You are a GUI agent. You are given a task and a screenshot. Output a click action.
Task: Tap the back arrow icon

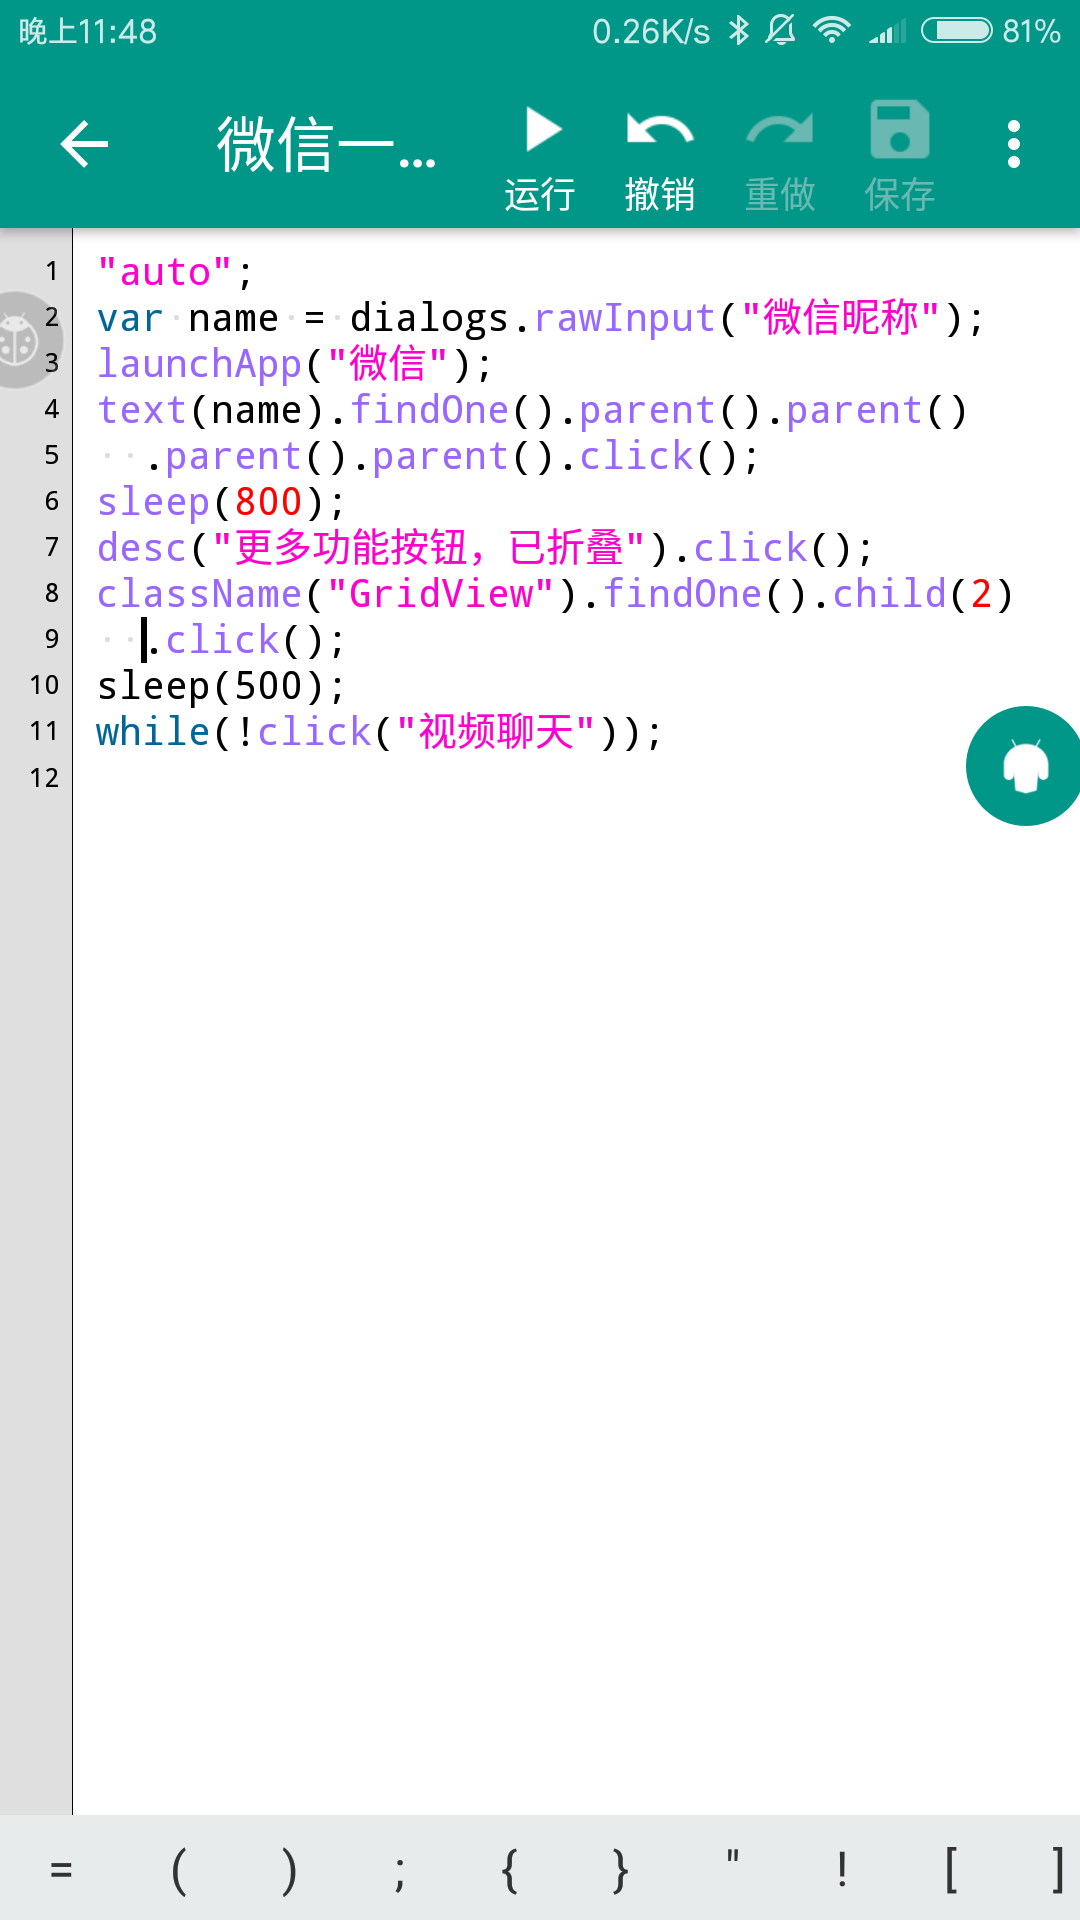84,144
